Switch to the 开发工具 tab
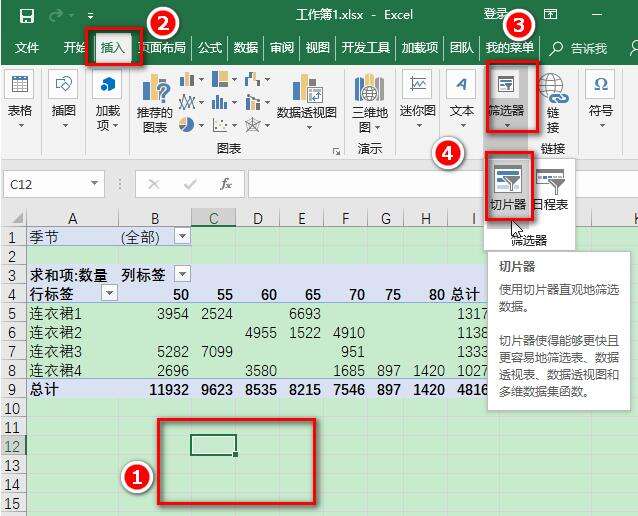Viewport: 638px width, 516px height. click(x=365, y=48)
